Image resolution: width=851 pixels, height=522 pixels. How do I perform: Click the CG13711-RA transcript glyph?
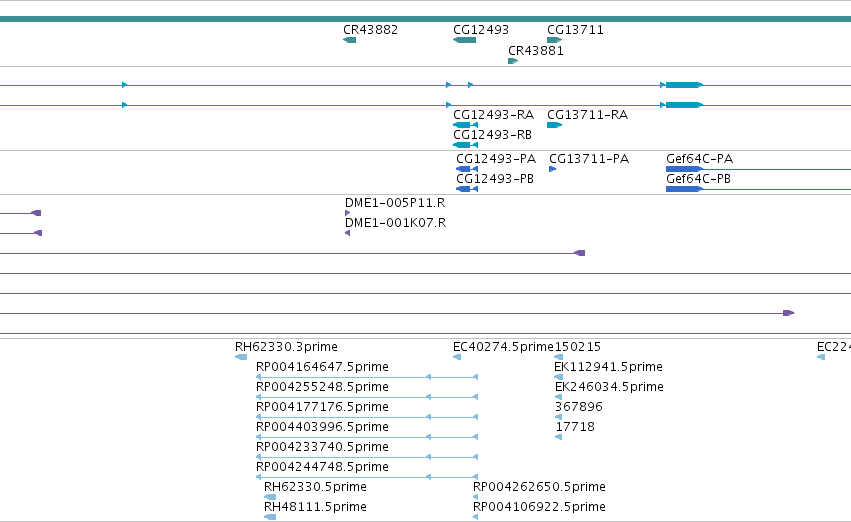pyautogui.click(x=555, y=125)
